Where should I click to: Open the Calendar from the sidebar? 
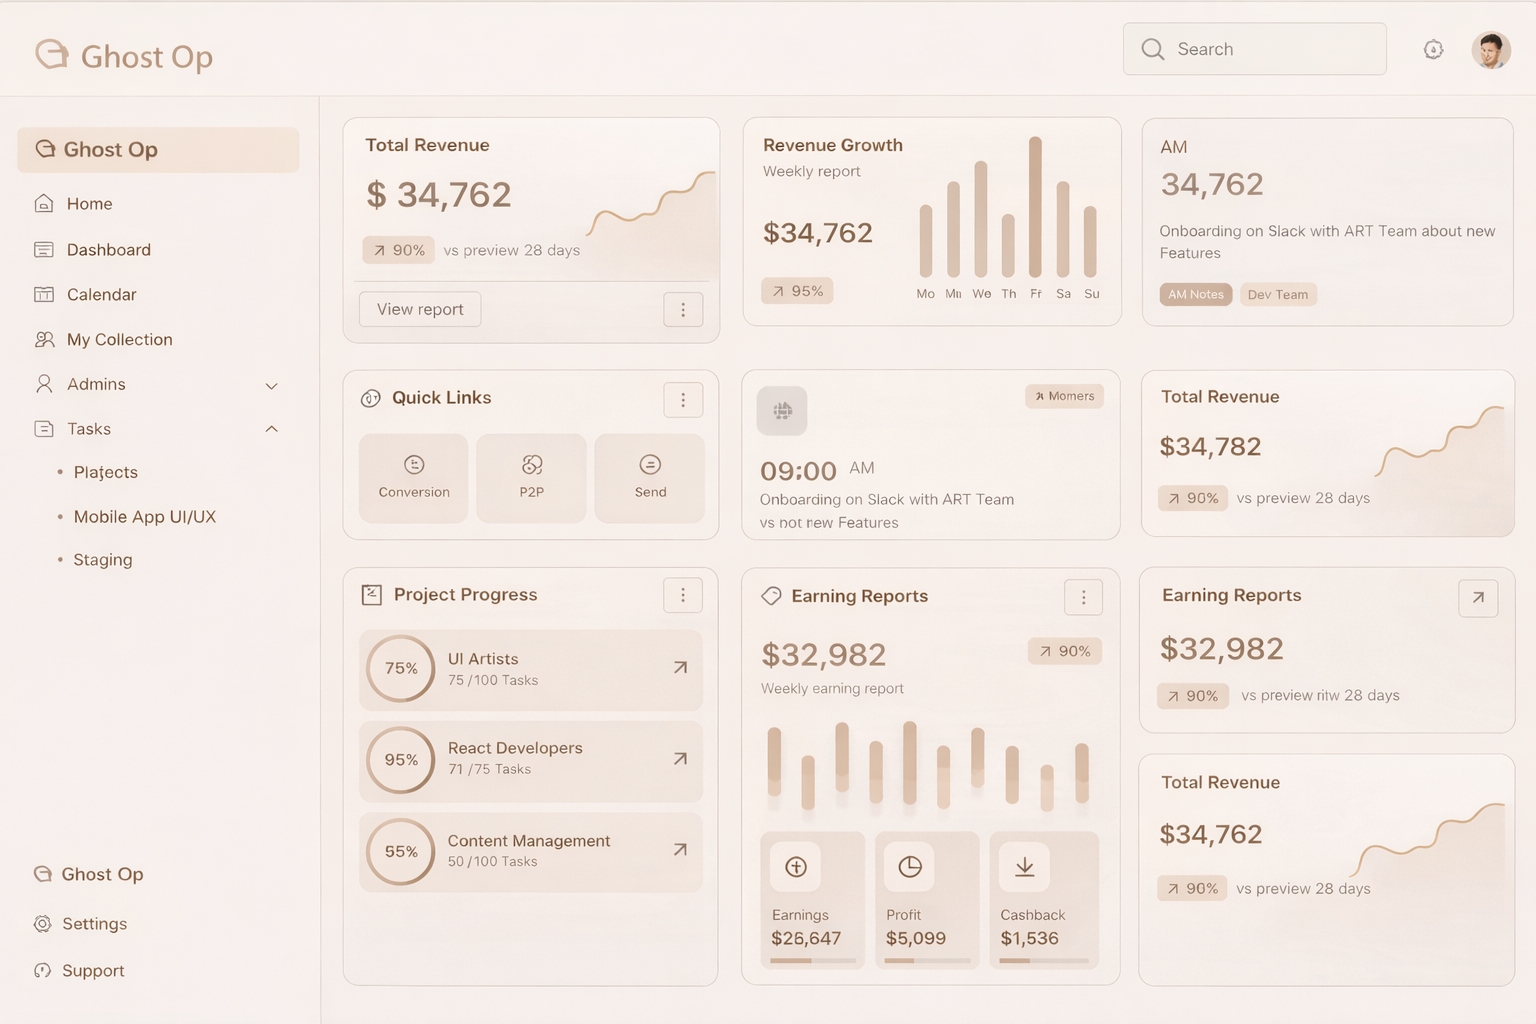point(101,294)
